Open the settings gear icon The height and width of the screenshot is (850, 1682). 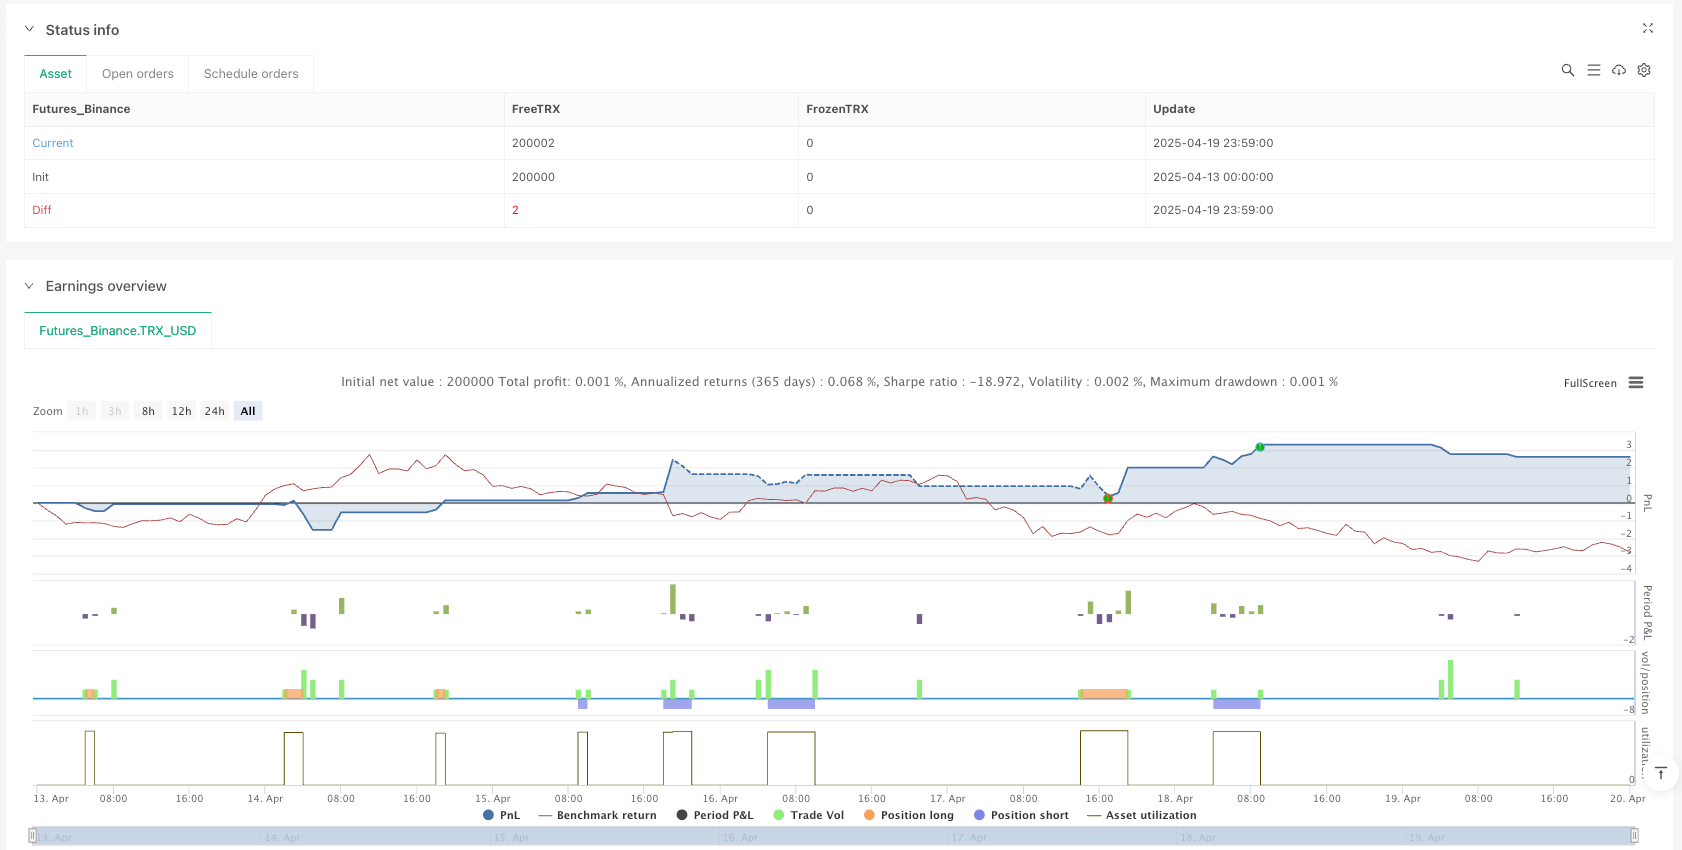coord(1644,70)
